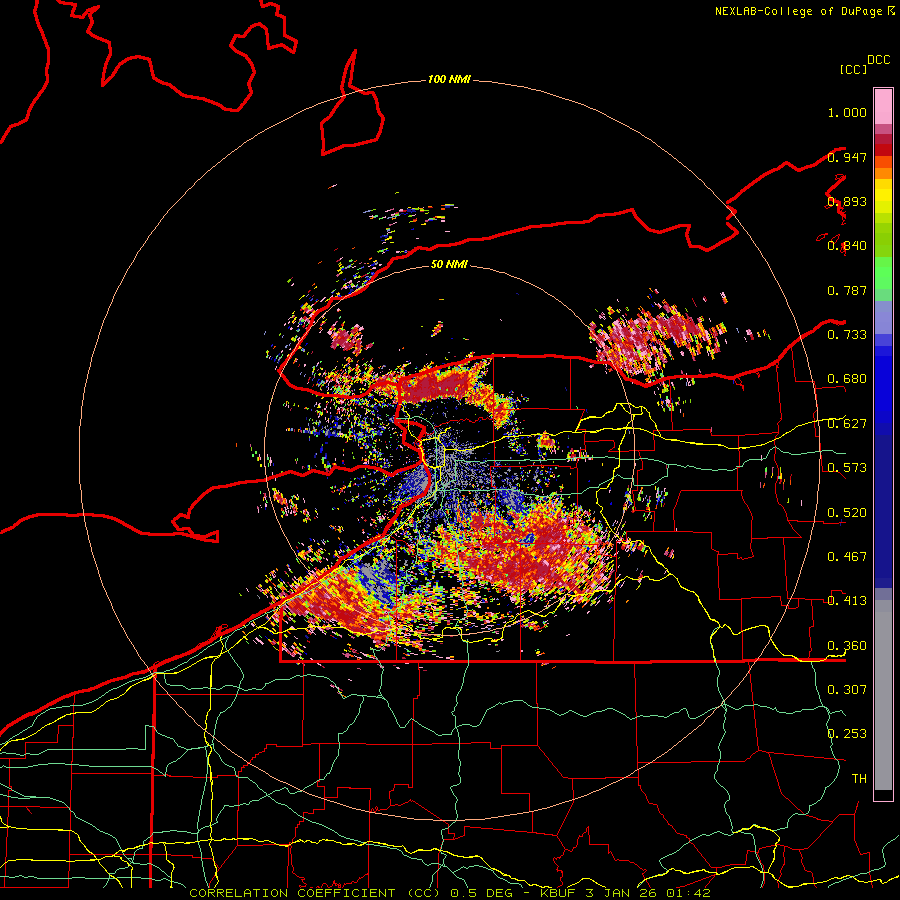Click the 0.573 color scale value

tap(847, 468)
